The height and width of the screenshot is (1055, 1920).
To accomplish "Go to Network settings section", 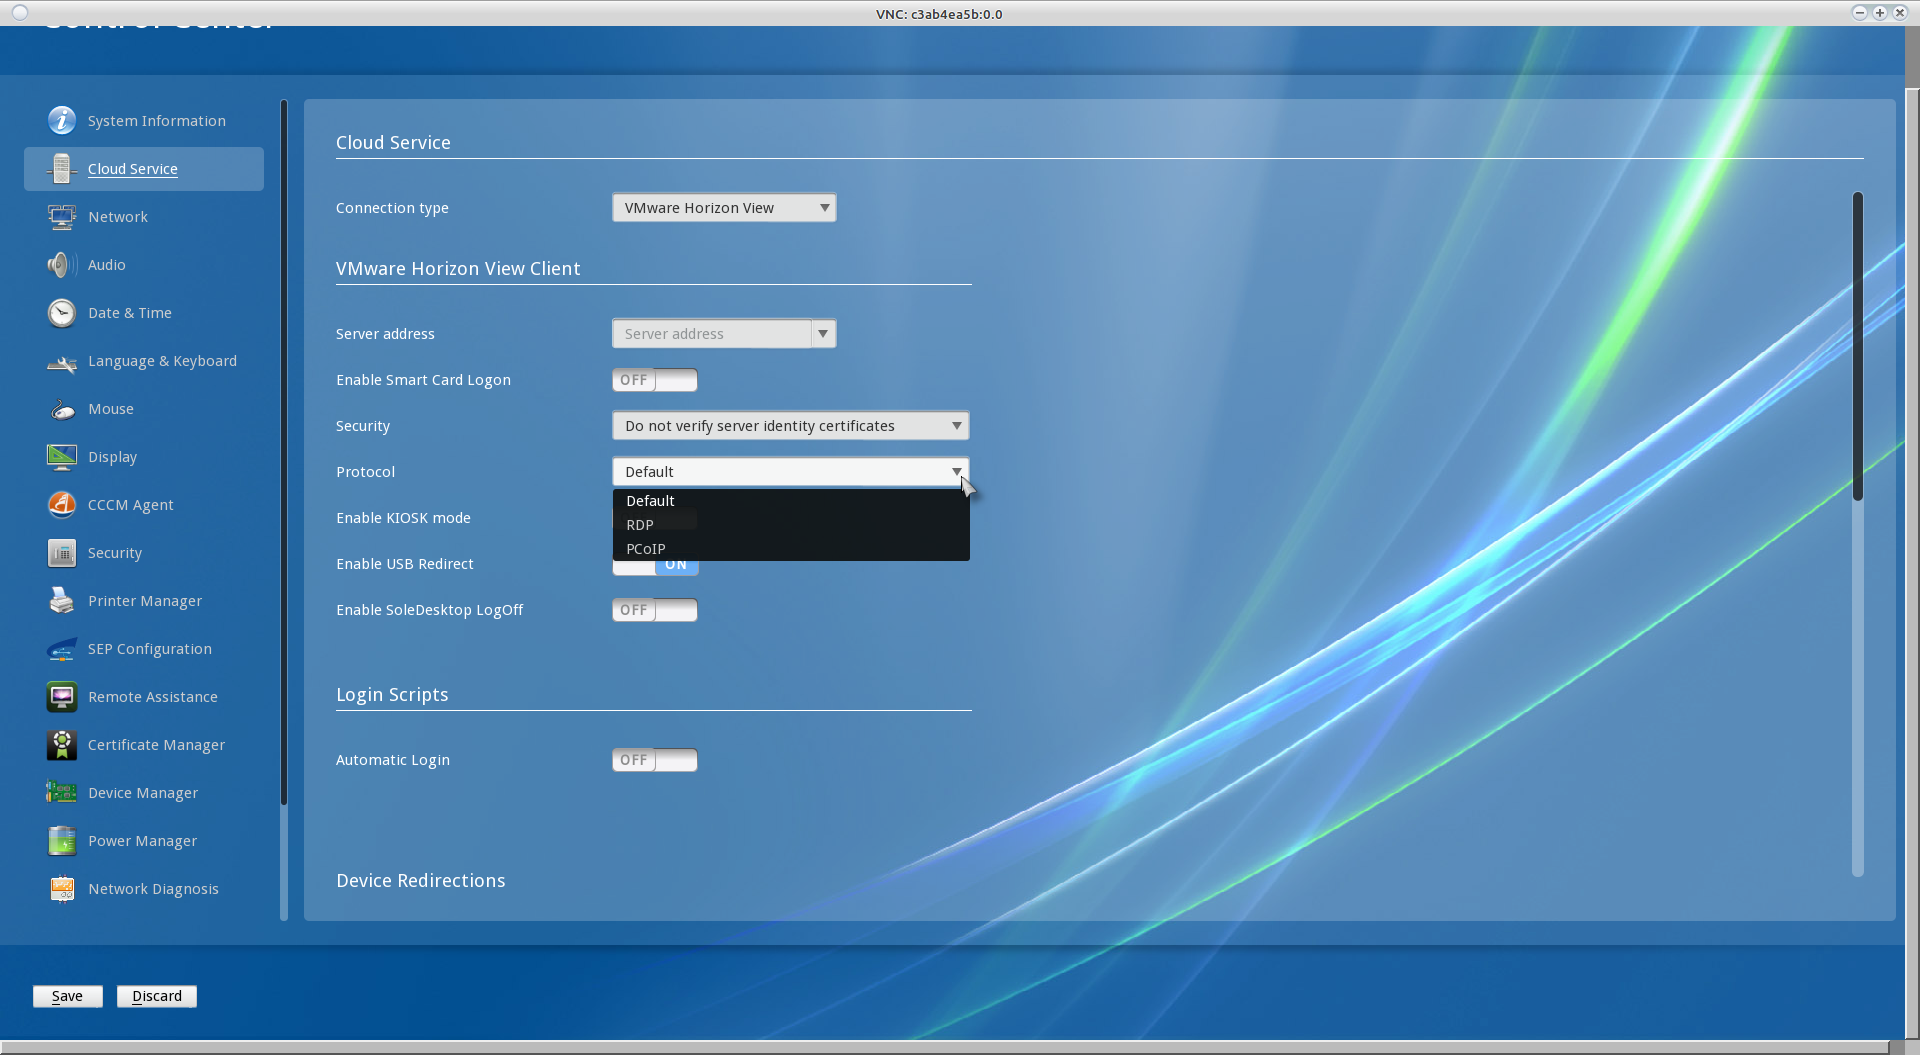I will click(x=118, y=217).
